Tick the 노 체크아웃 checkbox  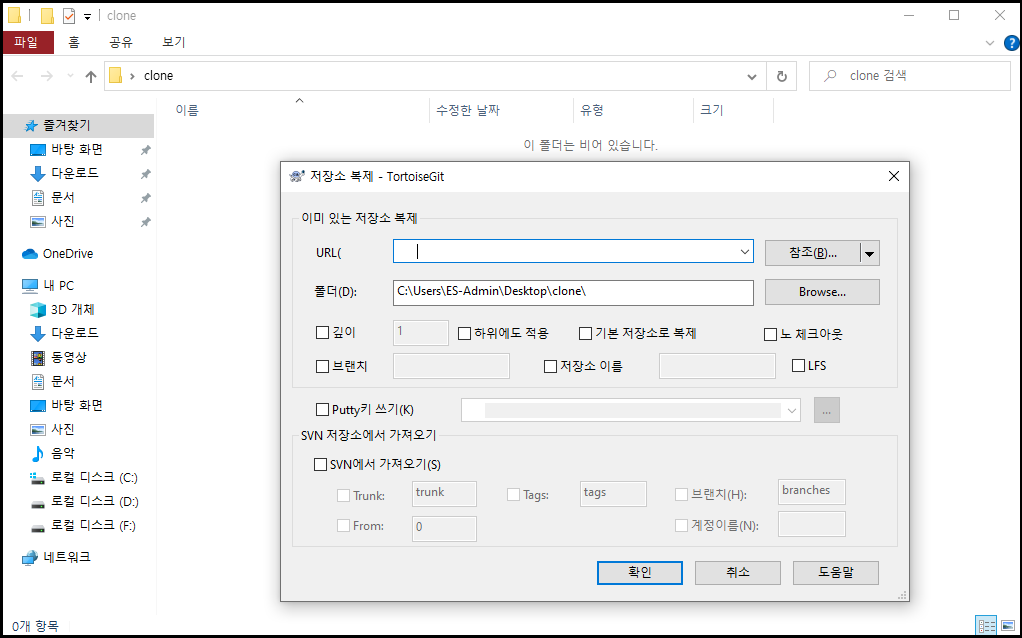coord(770,334)
